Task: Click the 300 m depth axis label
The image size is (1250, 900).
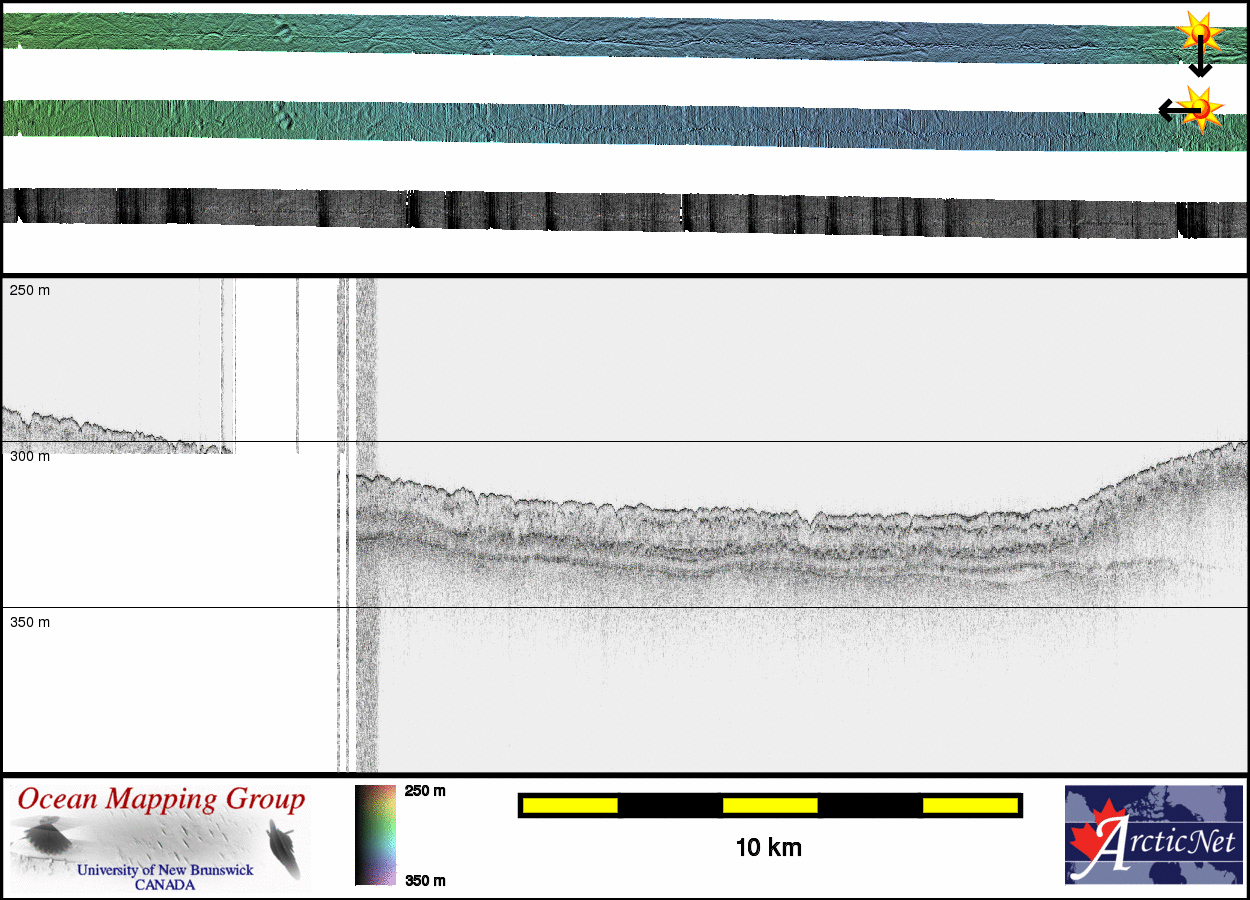Action: tap(29, 456)
